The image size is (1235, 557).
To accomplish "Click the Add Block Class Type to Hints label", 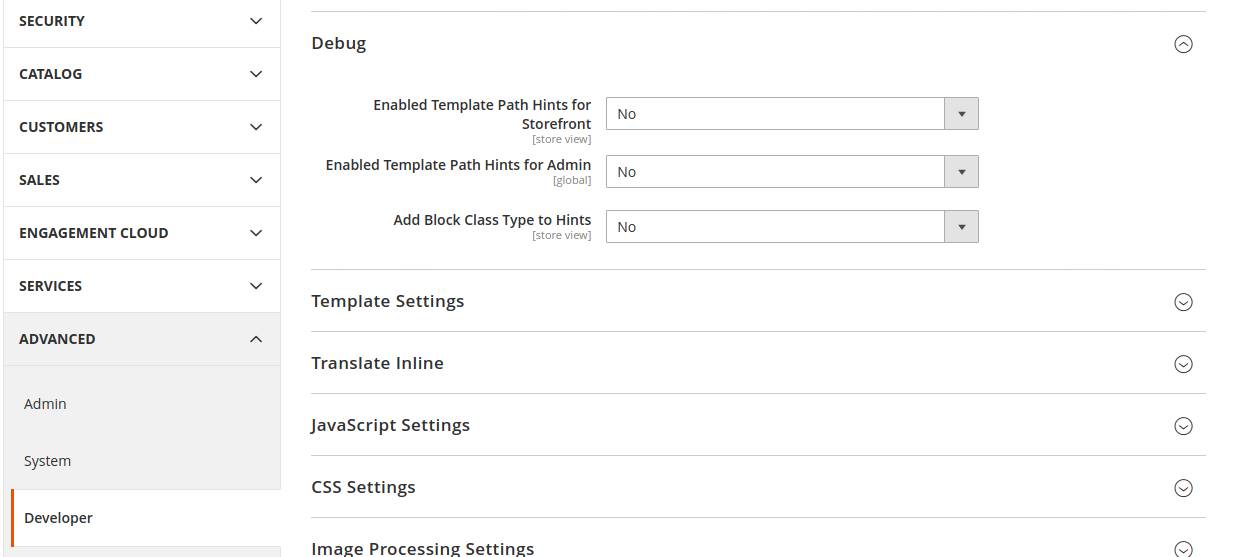I will (492, 220).
